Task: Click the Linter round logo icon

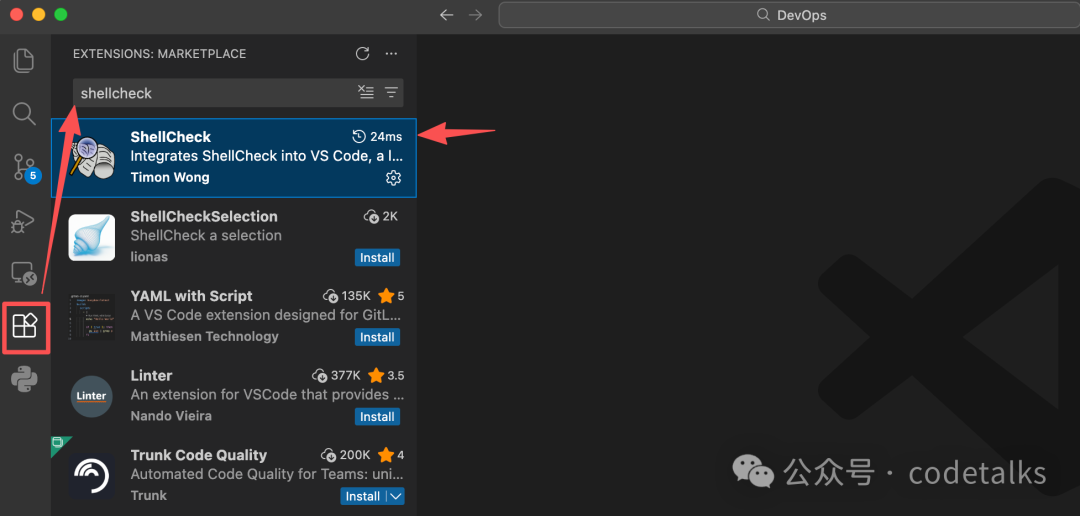Action: coord(92,396)
